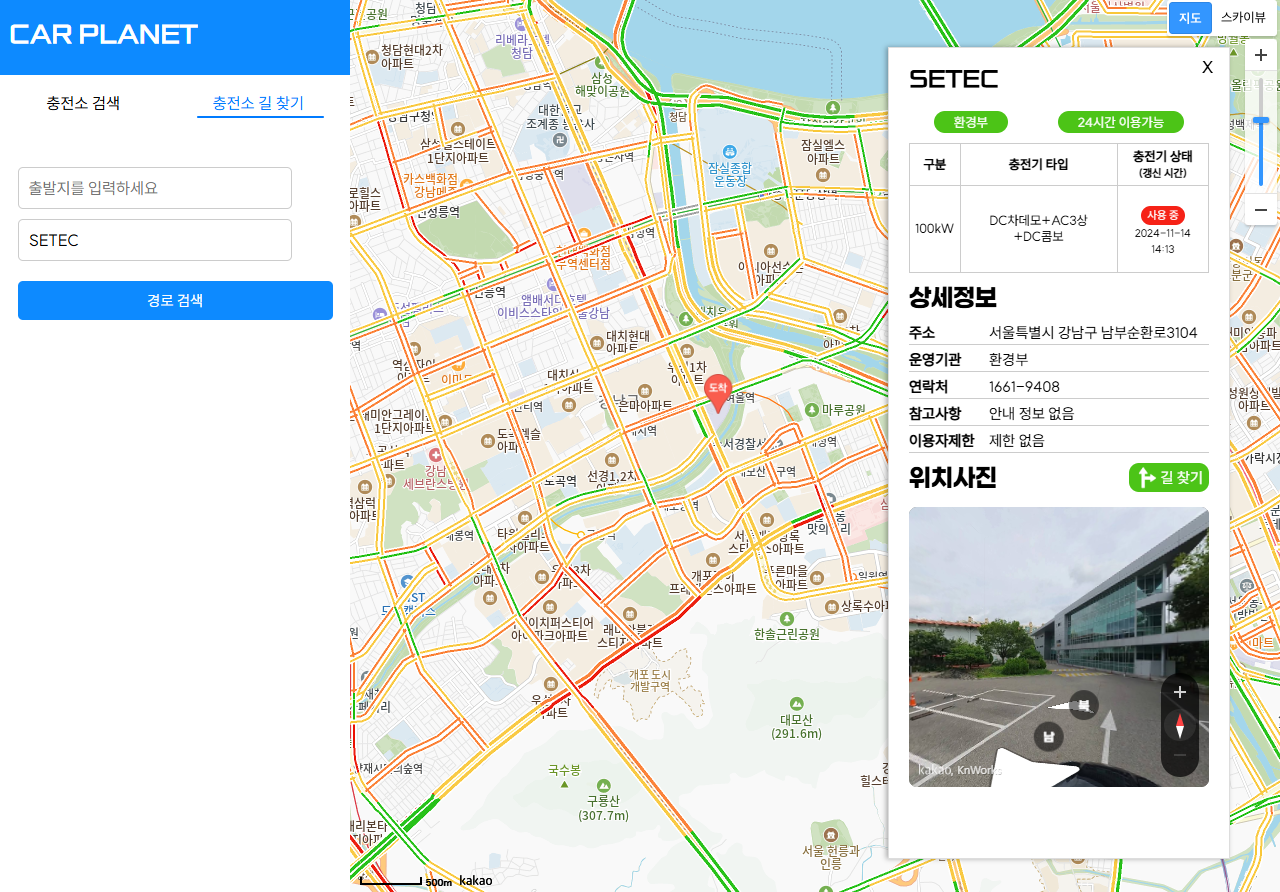Move roadview north via 북 marker

pos(1083,705)
